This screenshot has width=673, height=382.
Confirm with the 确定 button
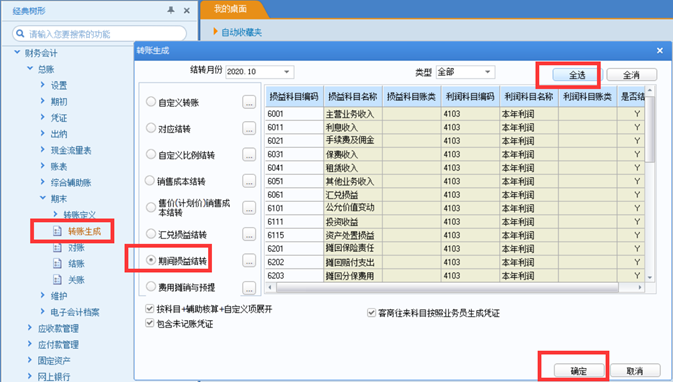[579, 371]
